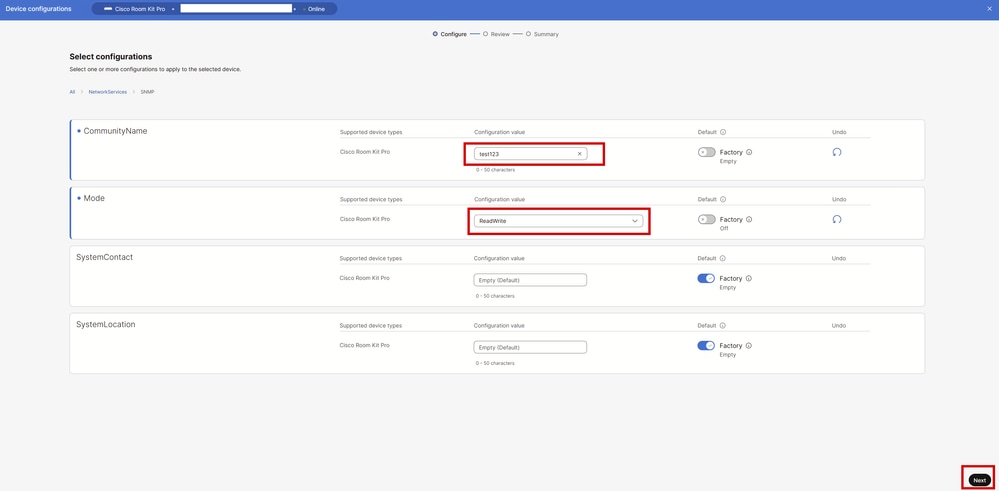999x491 pixels.
Task: Click the SystemContact value field
Action: point(530,280)
